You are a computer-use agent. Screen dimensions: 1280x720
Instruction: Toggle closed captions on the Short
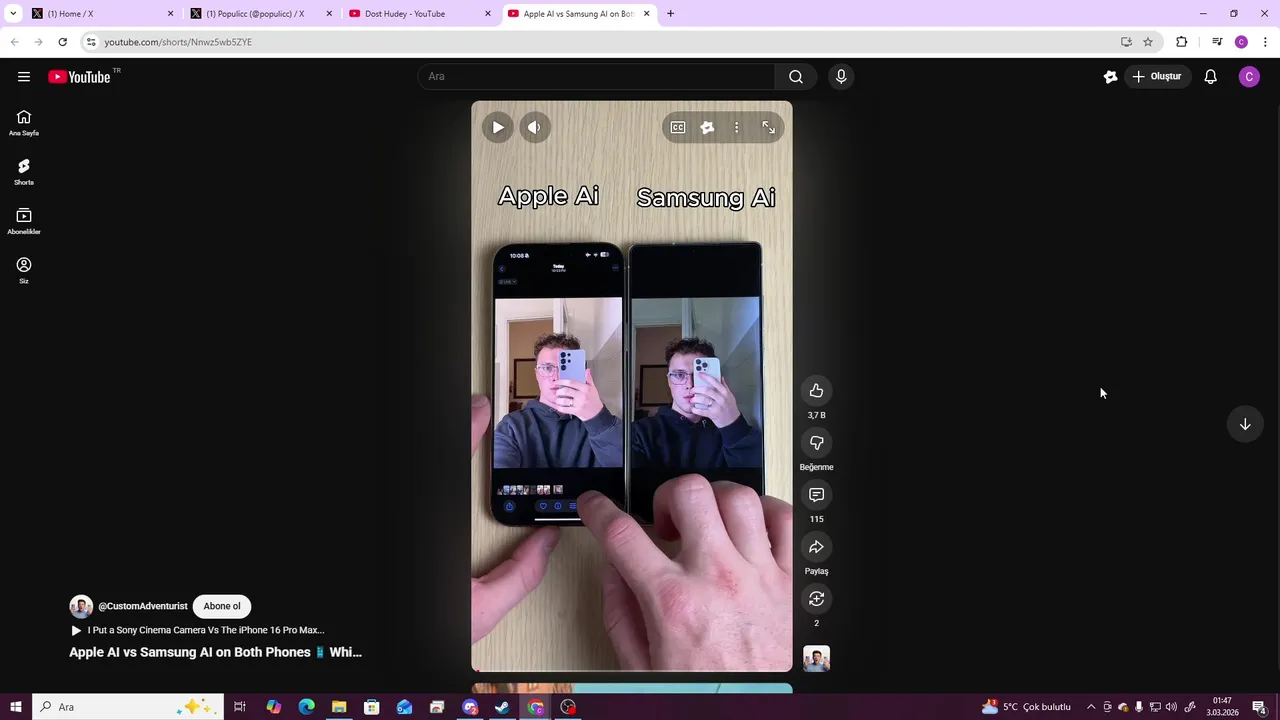click(x=678, y=127)
